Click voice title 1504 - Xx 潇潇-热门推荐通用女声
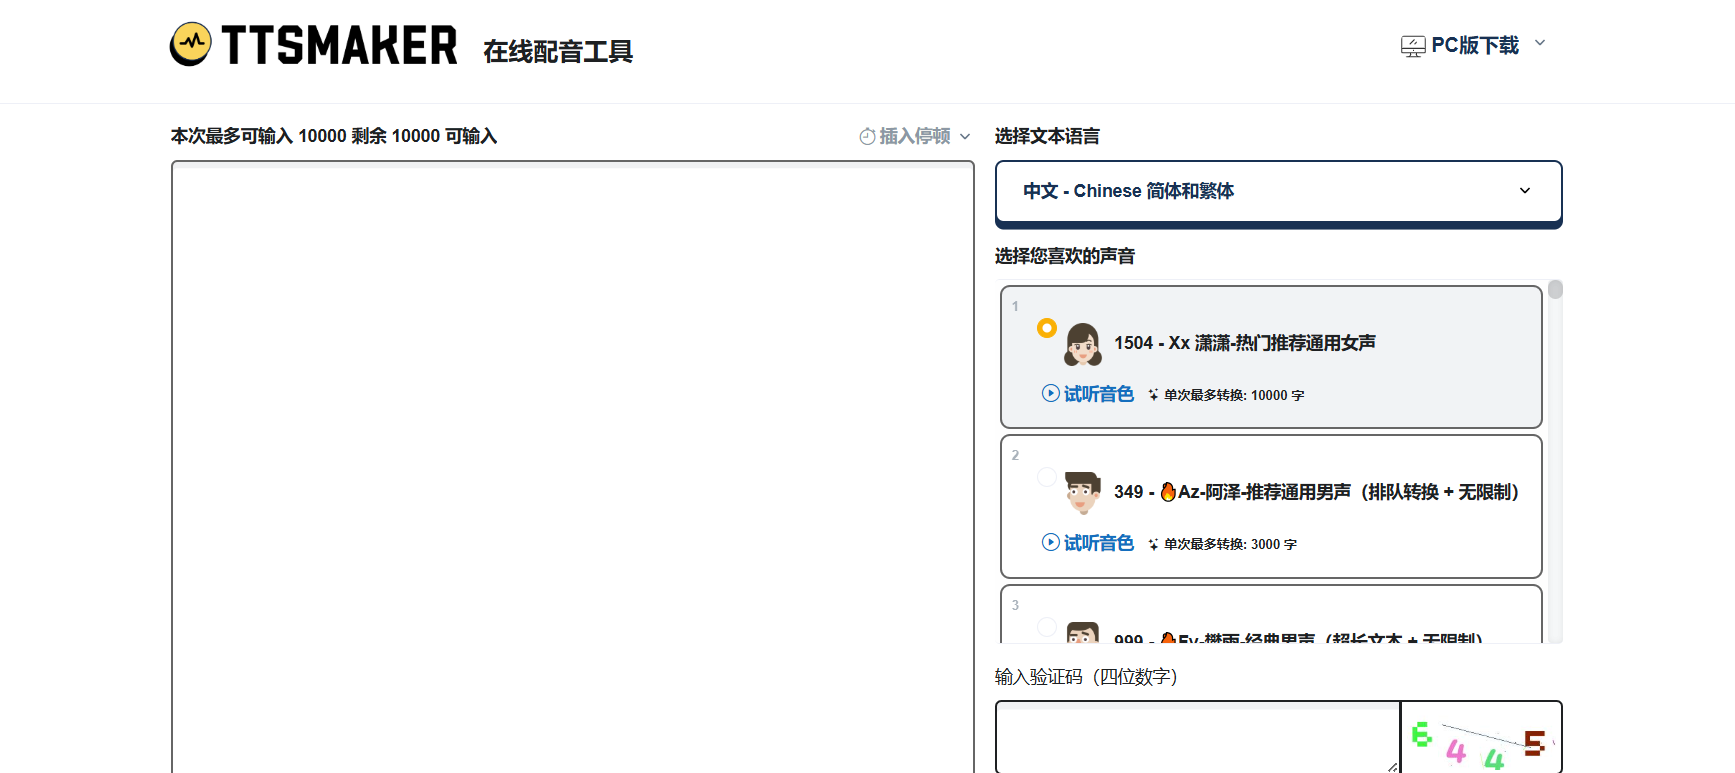 click(1245, 343)
